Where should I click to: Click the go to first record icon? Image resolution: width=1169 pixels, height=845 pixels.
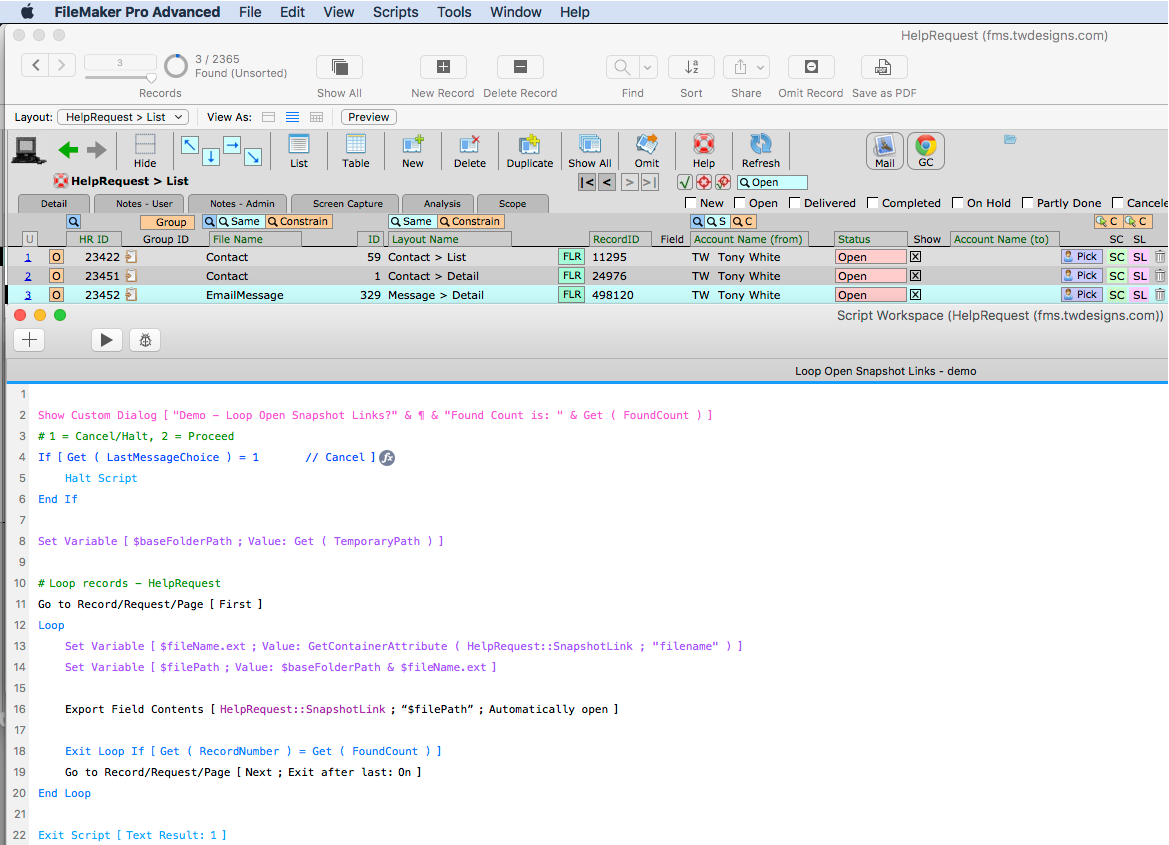587,182
